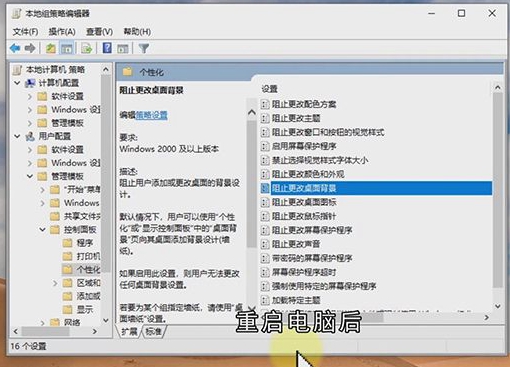Click the Back arrow toolbar icon
This screenshot has height=367, width=510.
pyautogui.click(x=15, y=49)
